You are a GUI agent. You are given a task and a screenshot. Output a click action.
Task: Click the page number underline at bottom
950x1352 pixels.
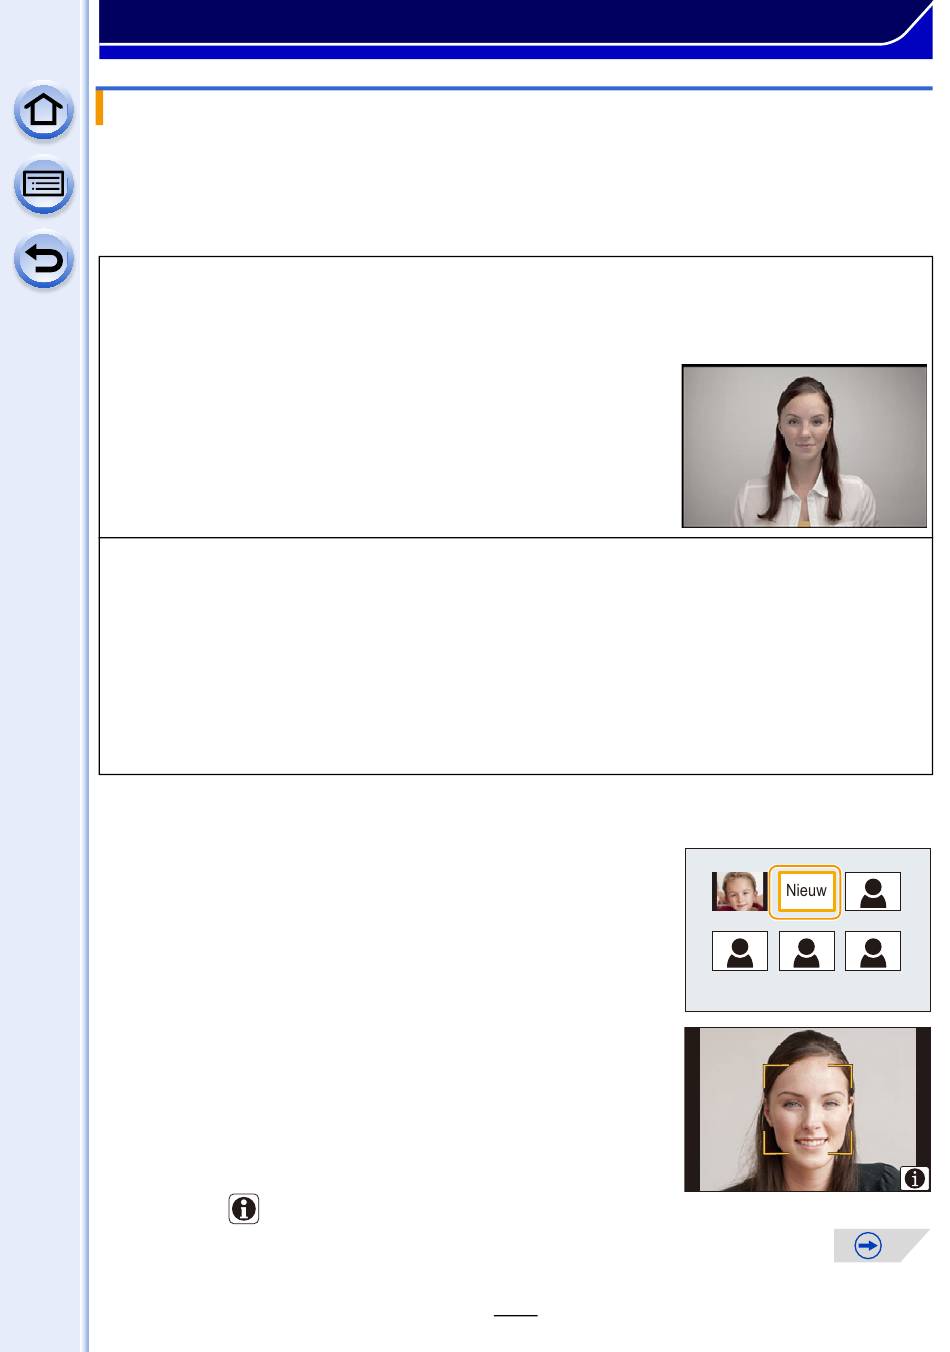(x=516, y=1316)
